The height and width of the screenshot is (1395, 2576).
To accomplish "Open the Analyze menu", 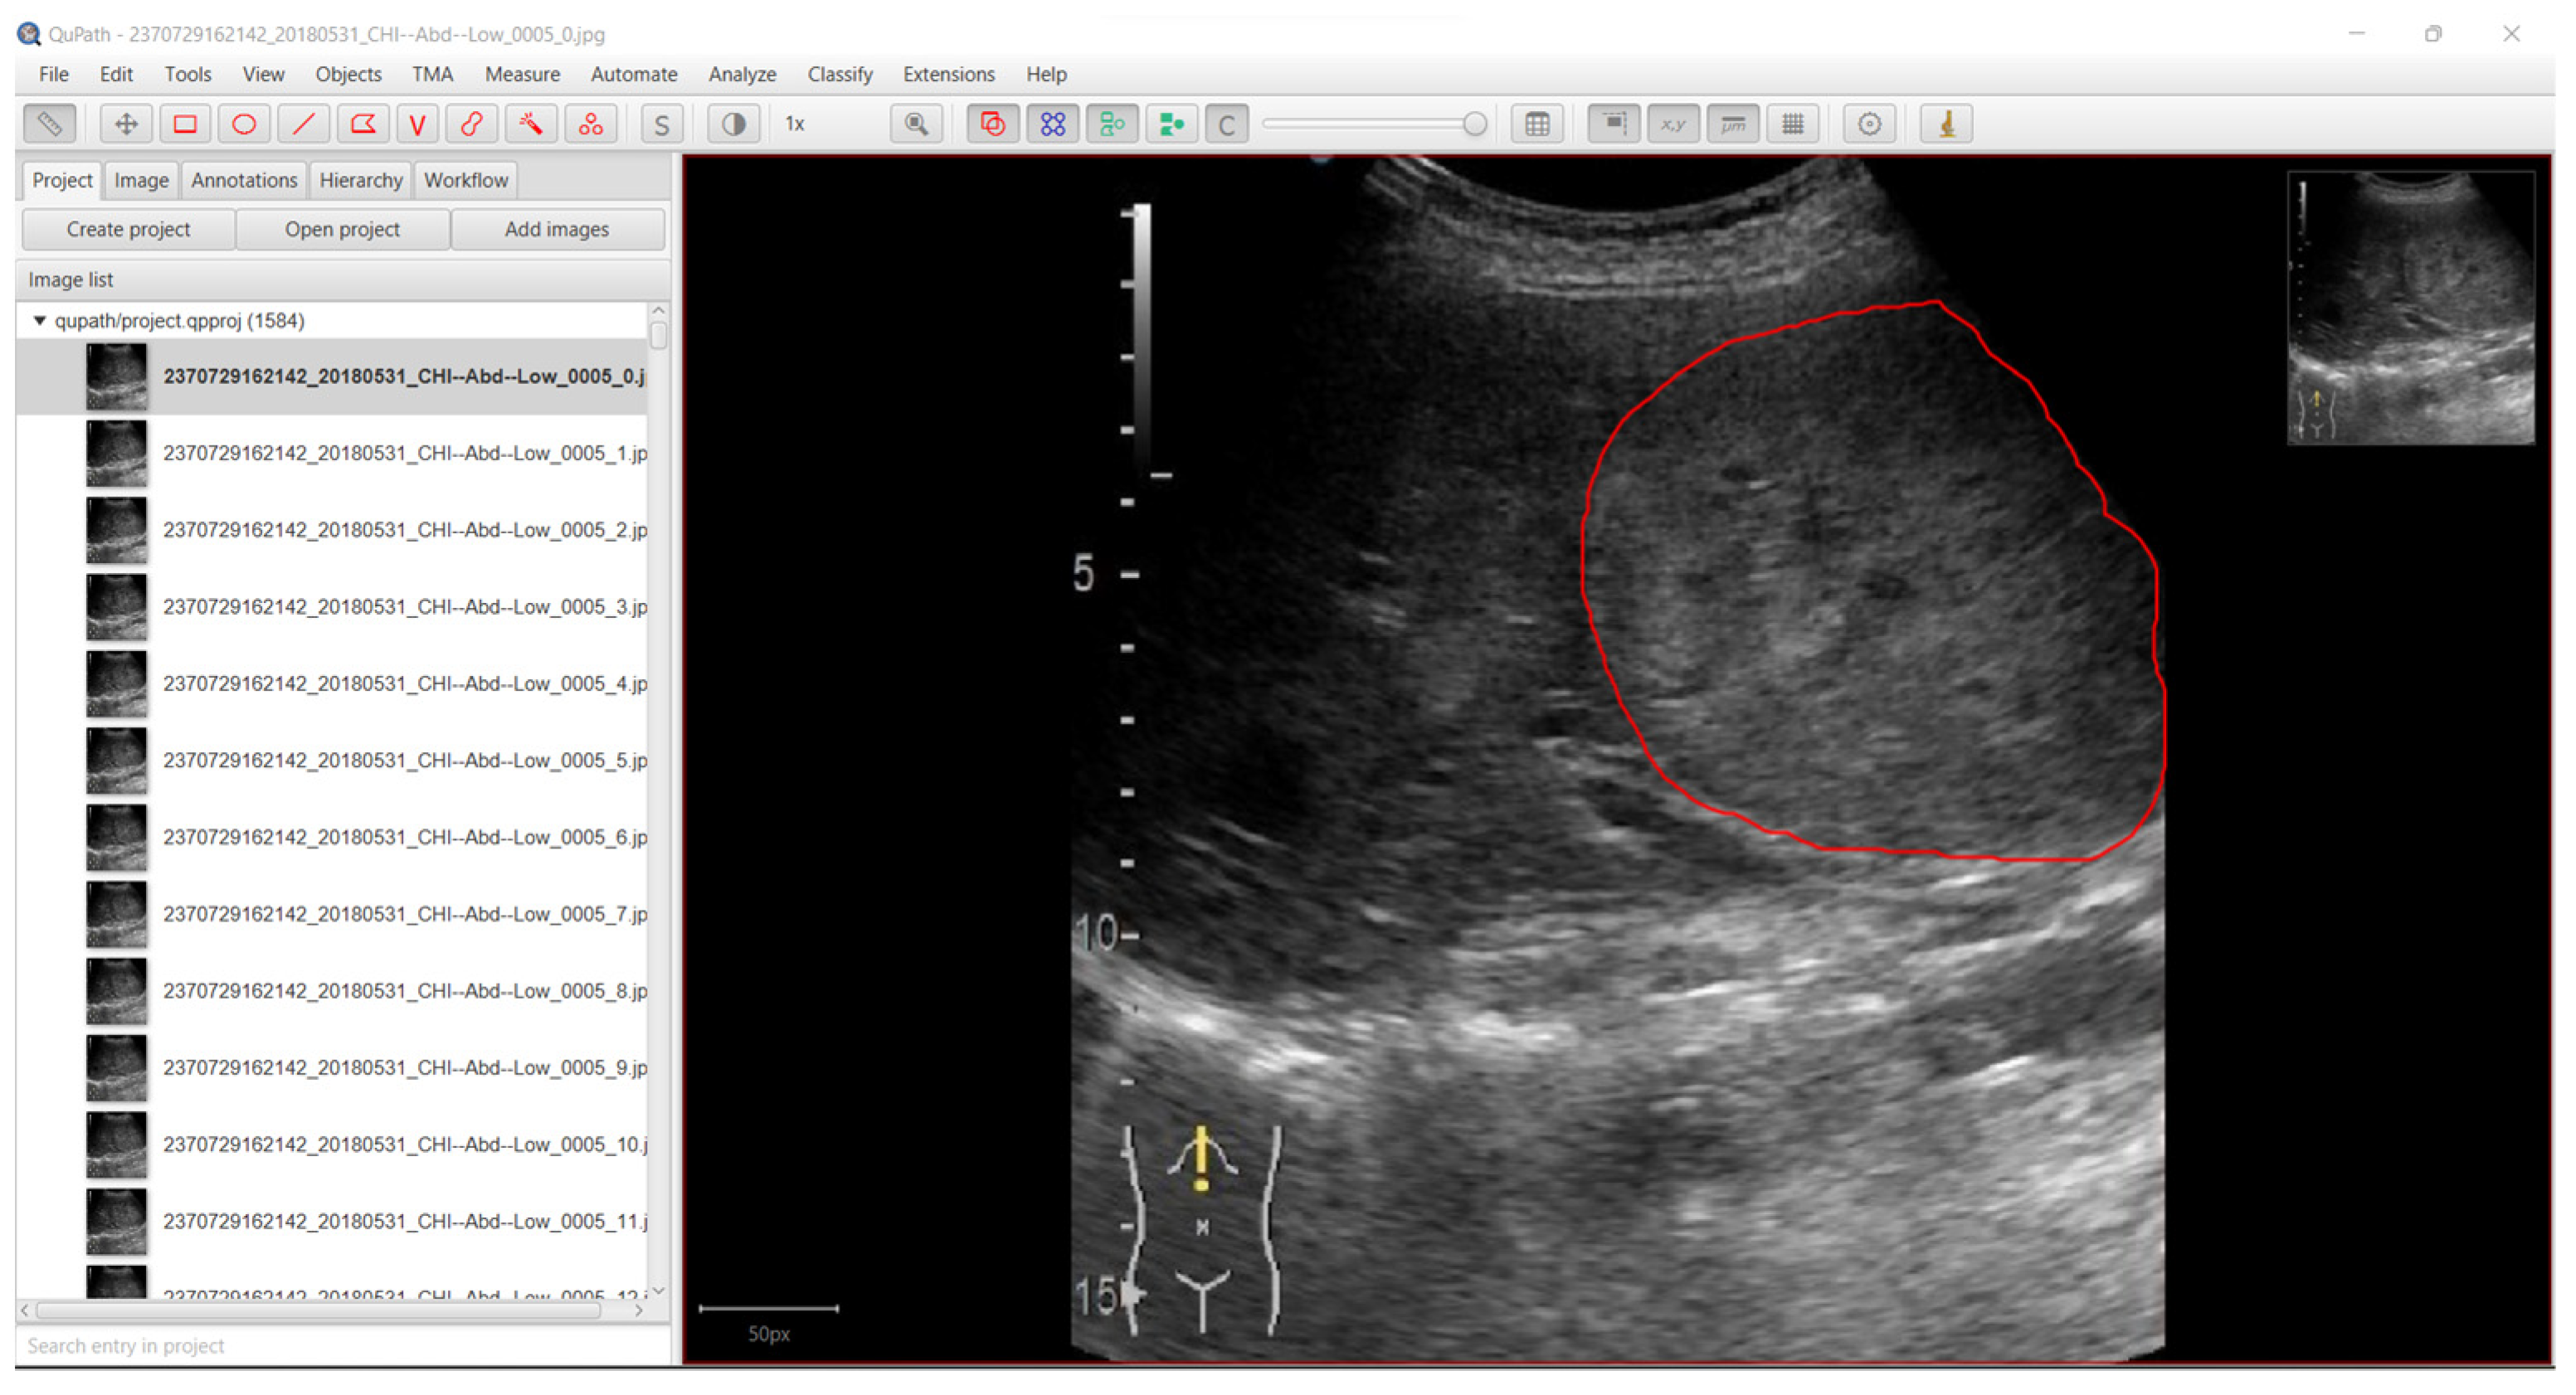I will point(742,74).
